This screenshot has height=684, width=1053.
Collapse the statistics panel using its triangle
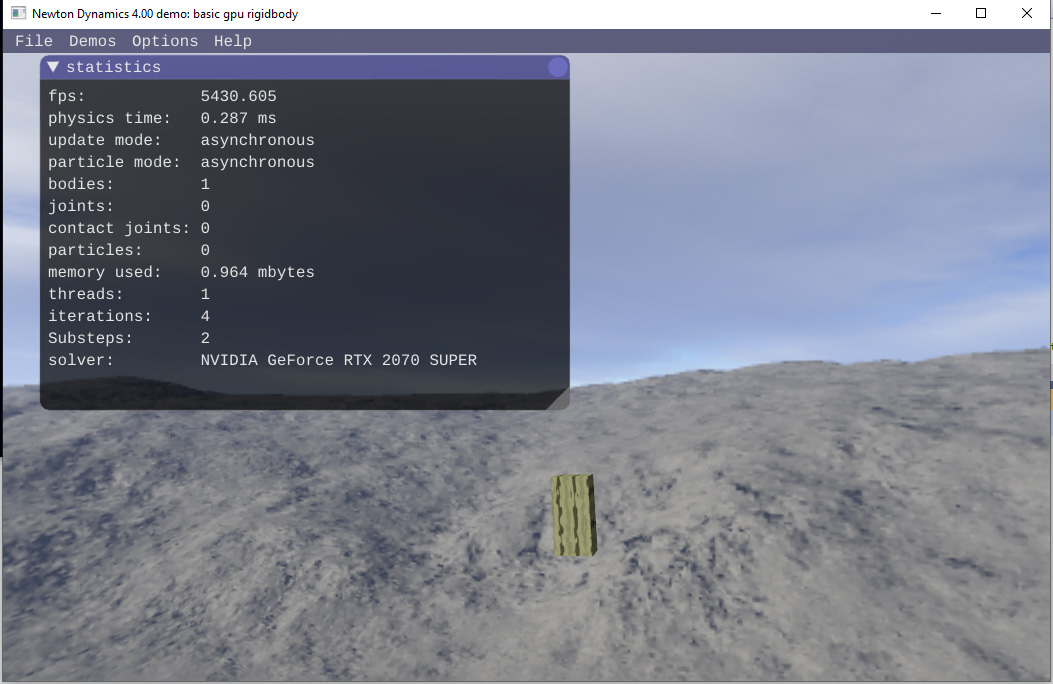(54, 67)
